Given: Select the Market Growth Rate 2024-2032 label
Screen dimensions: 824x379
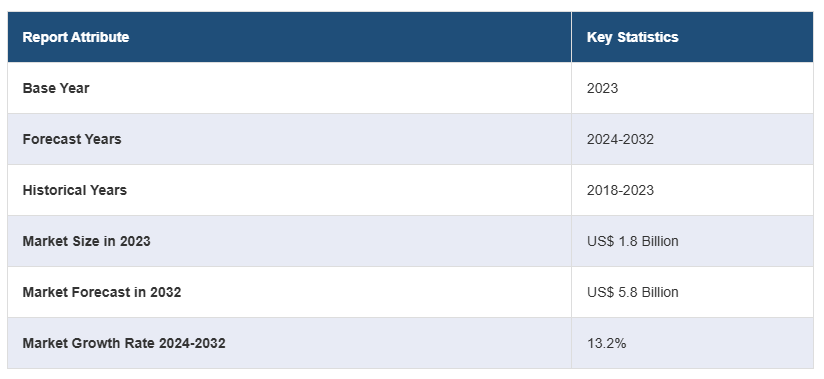Looking at the screenshot, I should pos(124,343).
